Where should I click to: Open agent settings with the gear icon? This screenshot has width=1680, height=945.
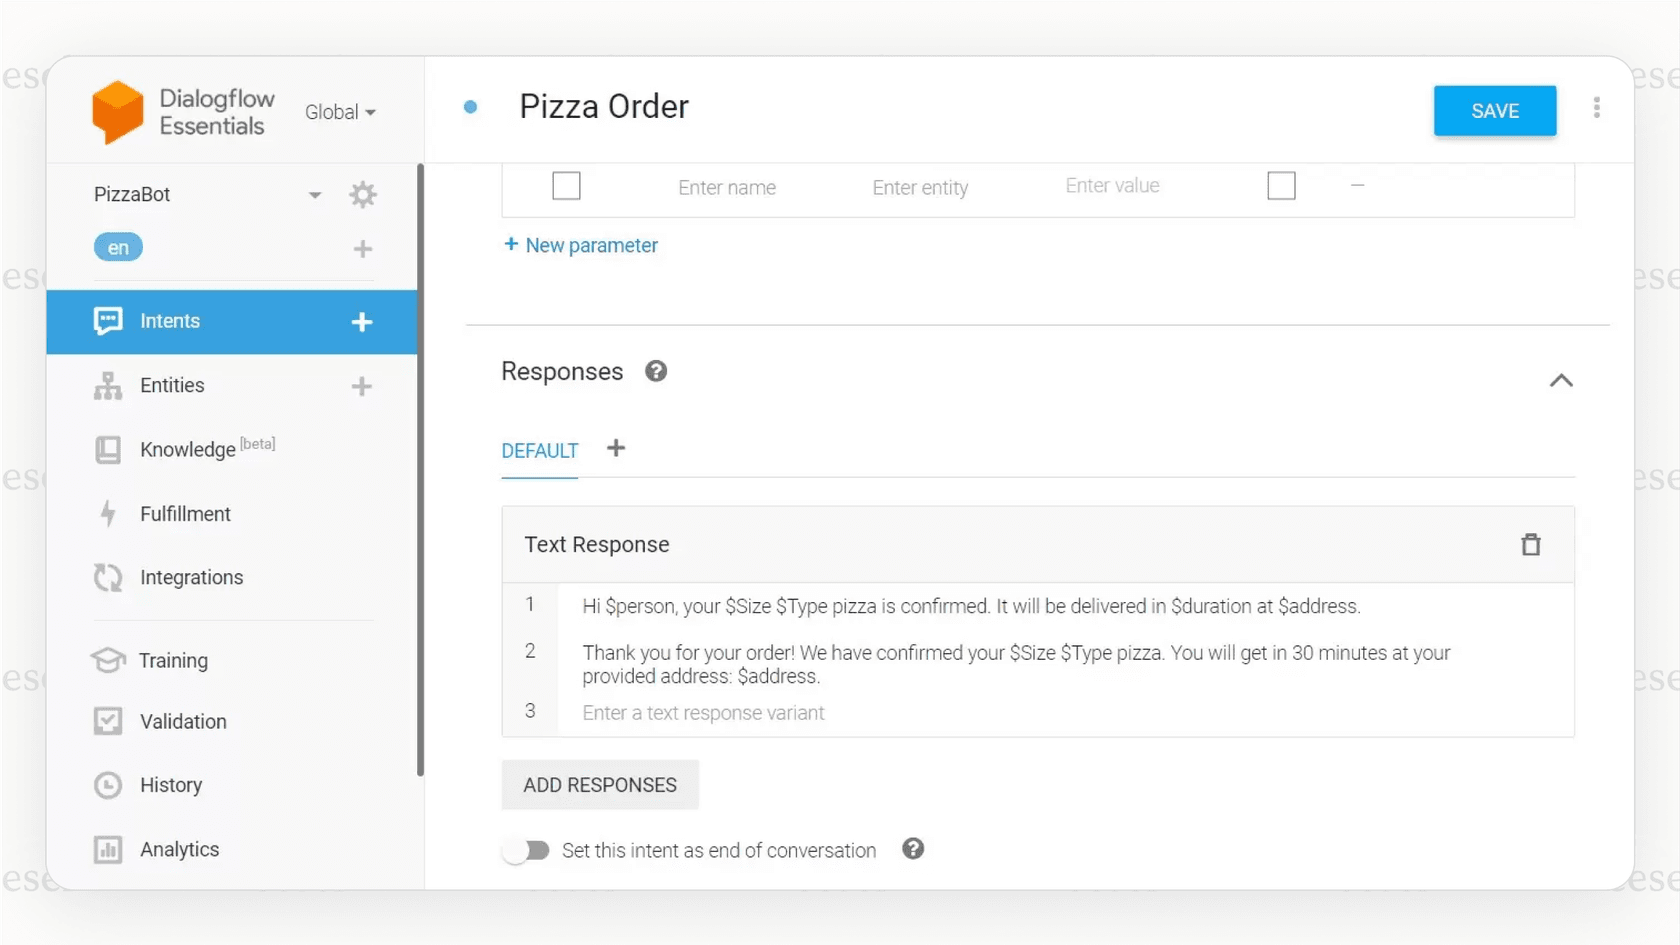[x=362, y=194]
